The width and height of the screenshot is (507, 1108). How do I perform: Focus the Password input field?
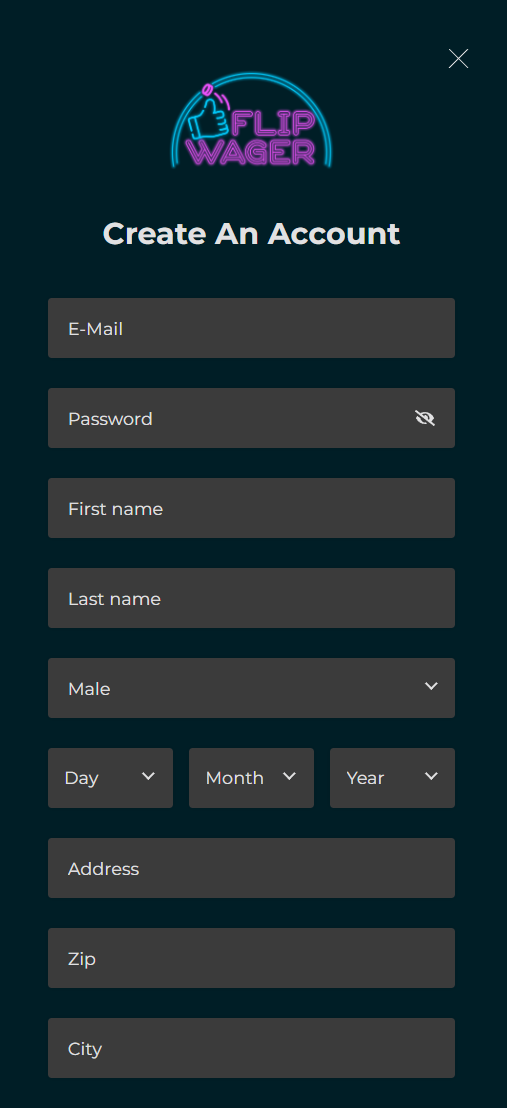point(251,418)
